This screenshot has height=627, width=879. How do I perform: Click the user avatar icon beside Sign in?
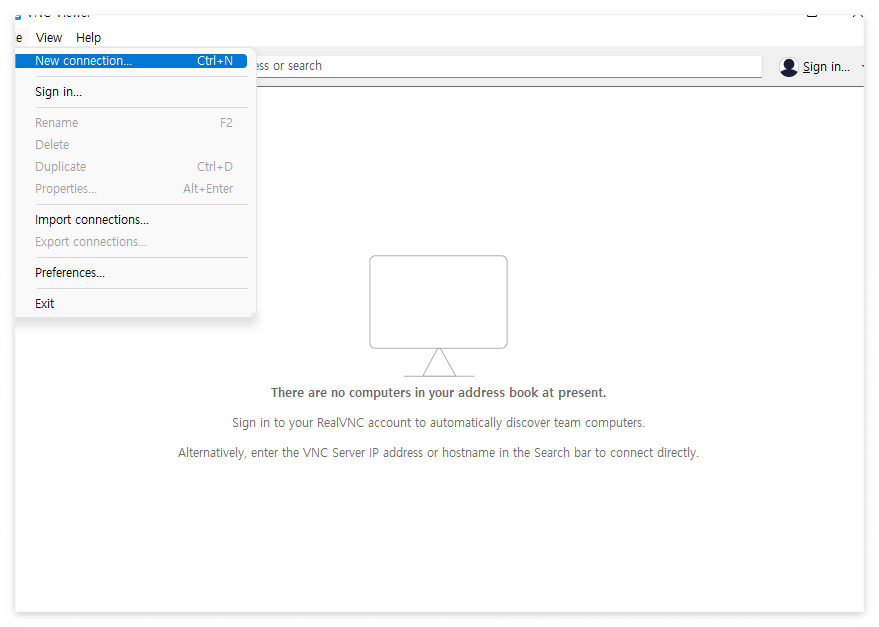(x=788, y=67)
